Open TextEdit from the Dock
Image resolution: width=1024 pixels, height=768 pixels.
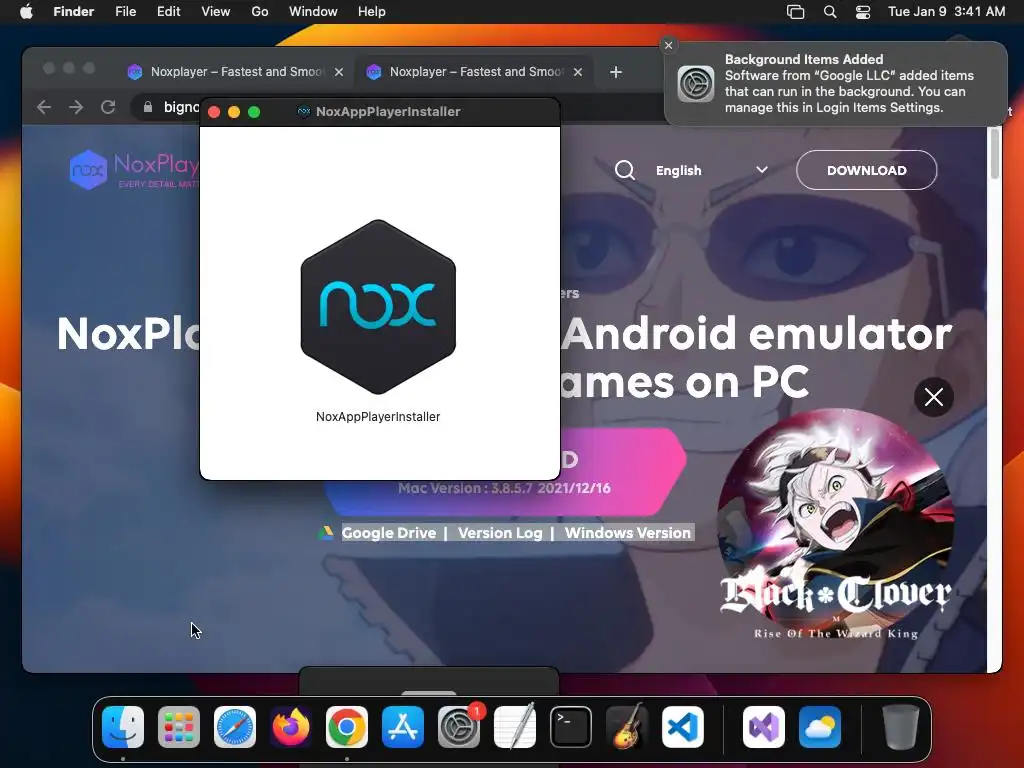pyautogui.click(x=515, y=727)
